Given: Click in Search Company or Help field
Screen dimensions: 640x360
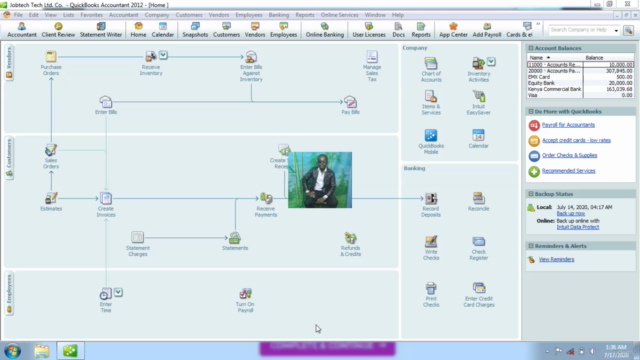Looking at the screenshot, I should pos(580,30).
